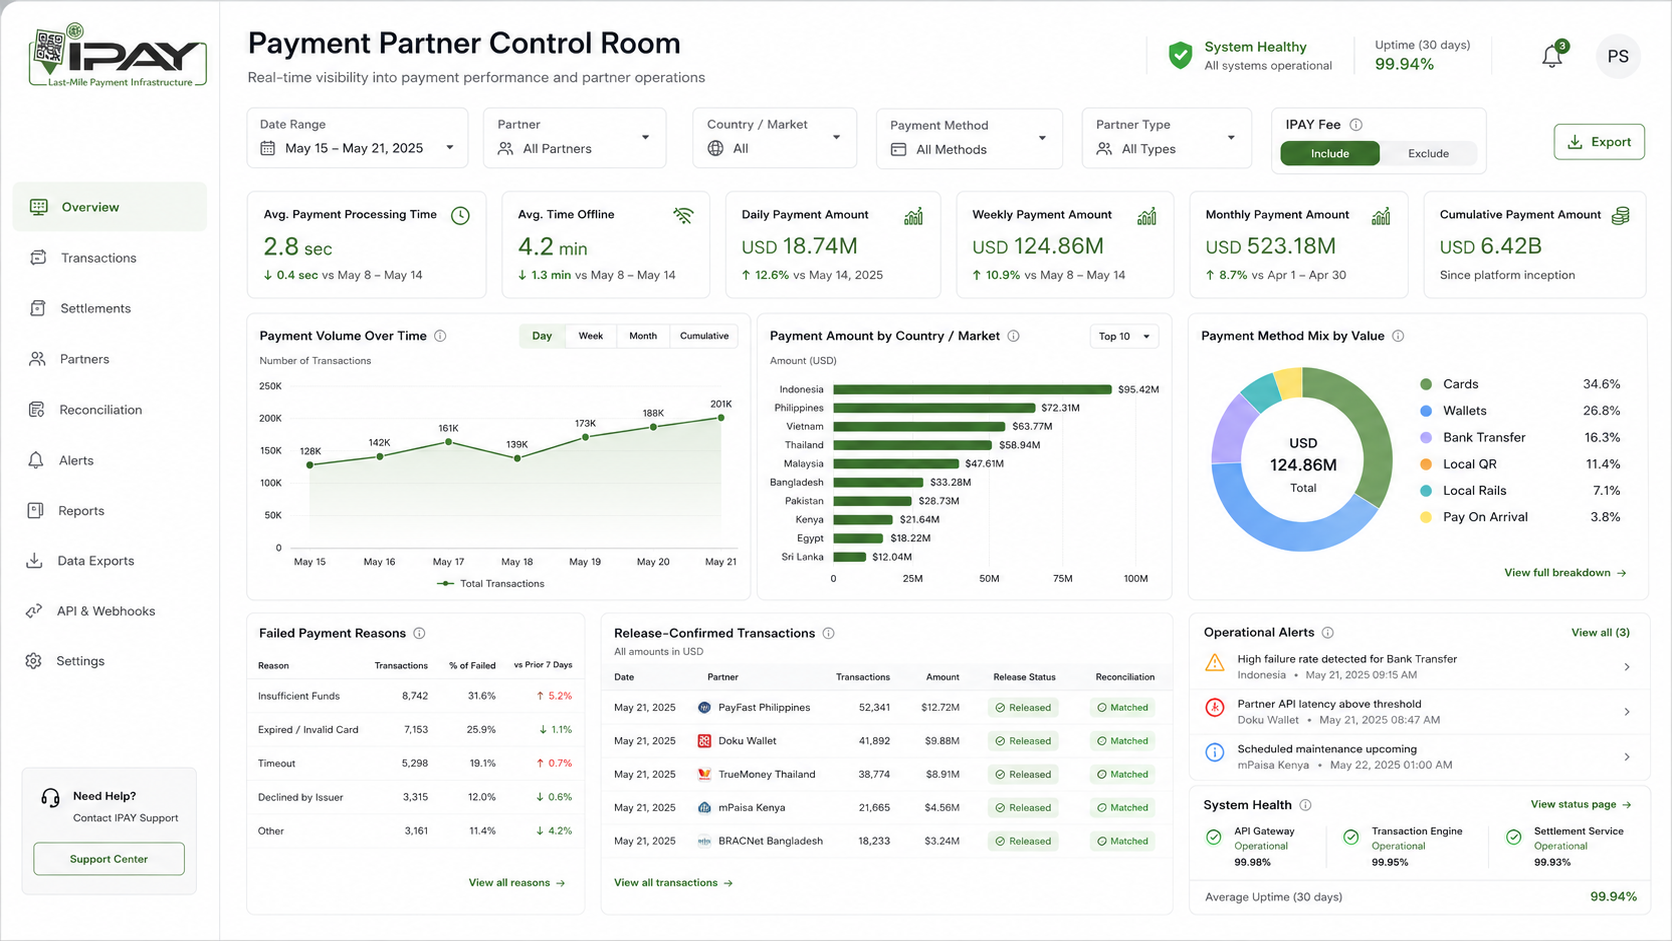Click the IPAY Fee info icon

(x=1356, y=125)
